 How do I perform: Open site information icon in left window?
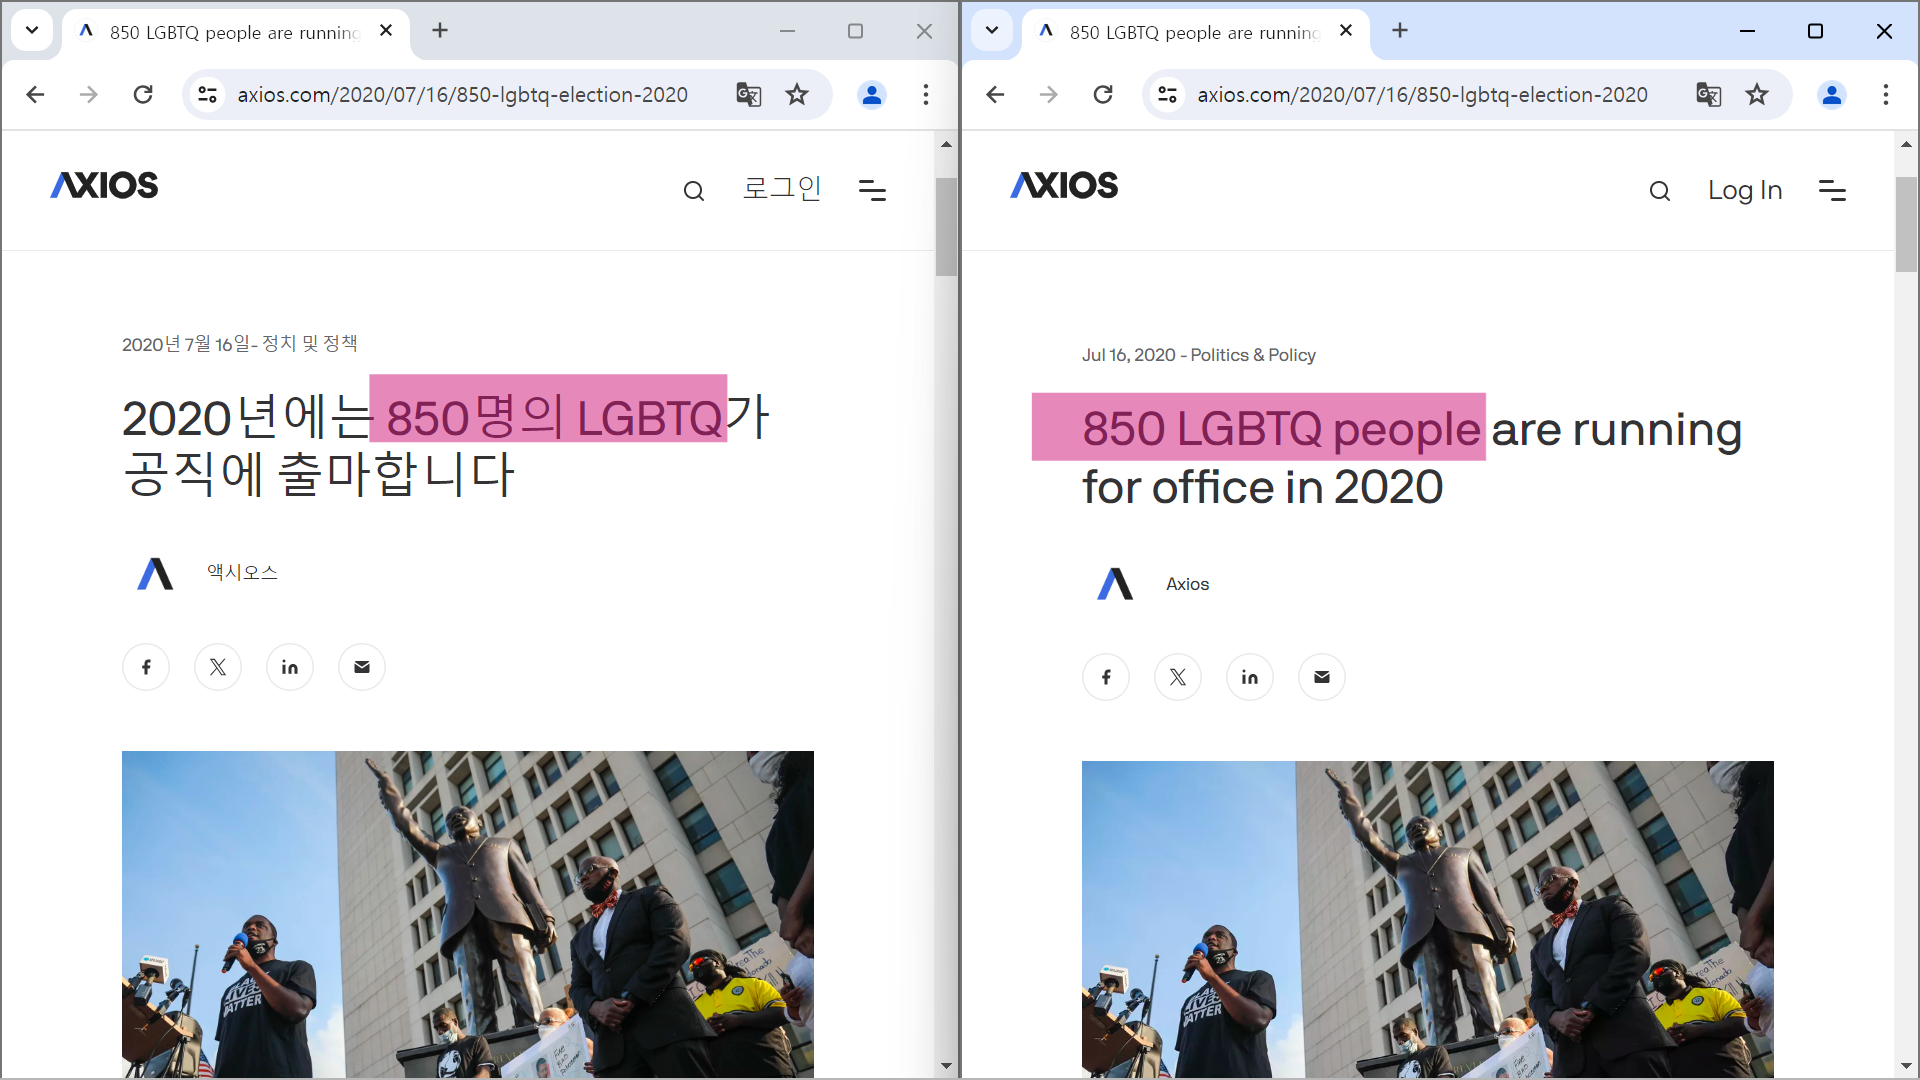click(208, 94)
